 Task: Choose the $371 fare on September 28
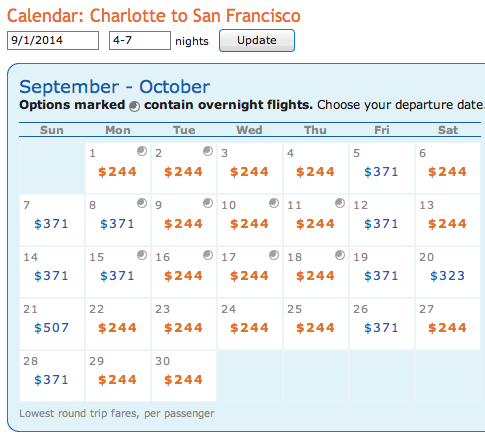[51, 380]
